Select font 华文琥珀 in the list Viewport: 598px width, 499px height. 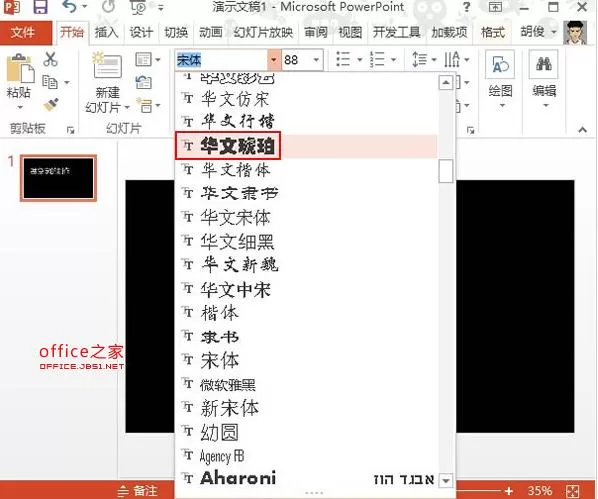tap(306, 146)
